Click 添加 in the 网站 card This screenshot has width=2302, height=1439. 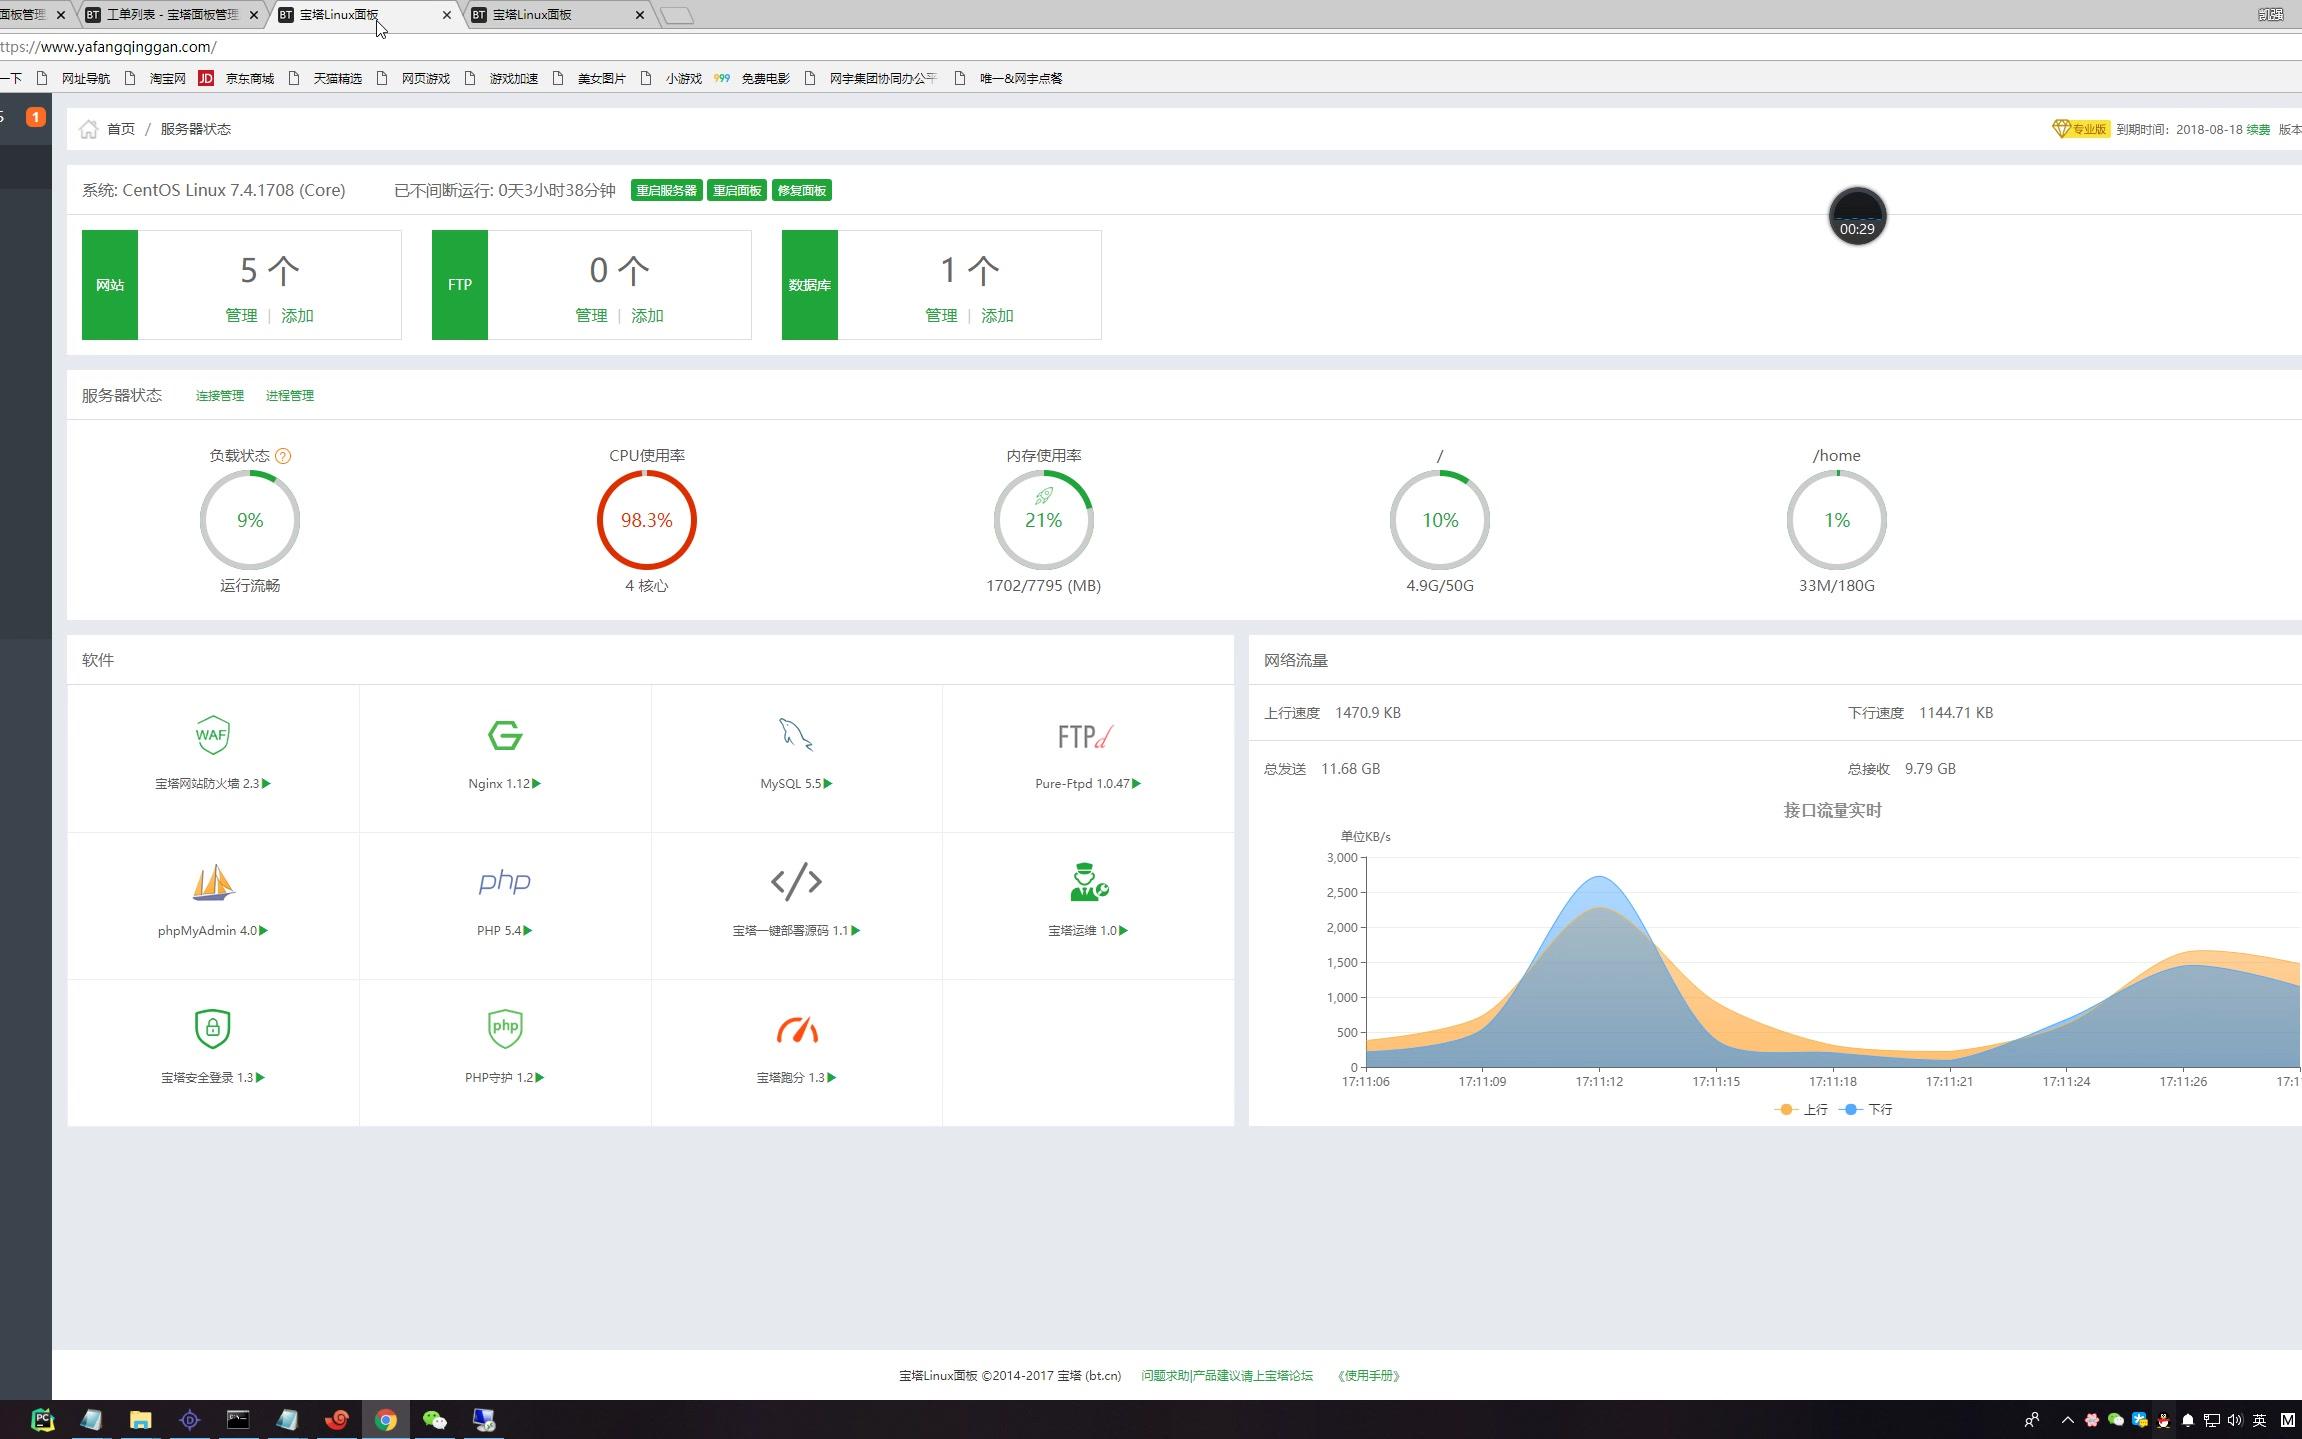point(297,316)
